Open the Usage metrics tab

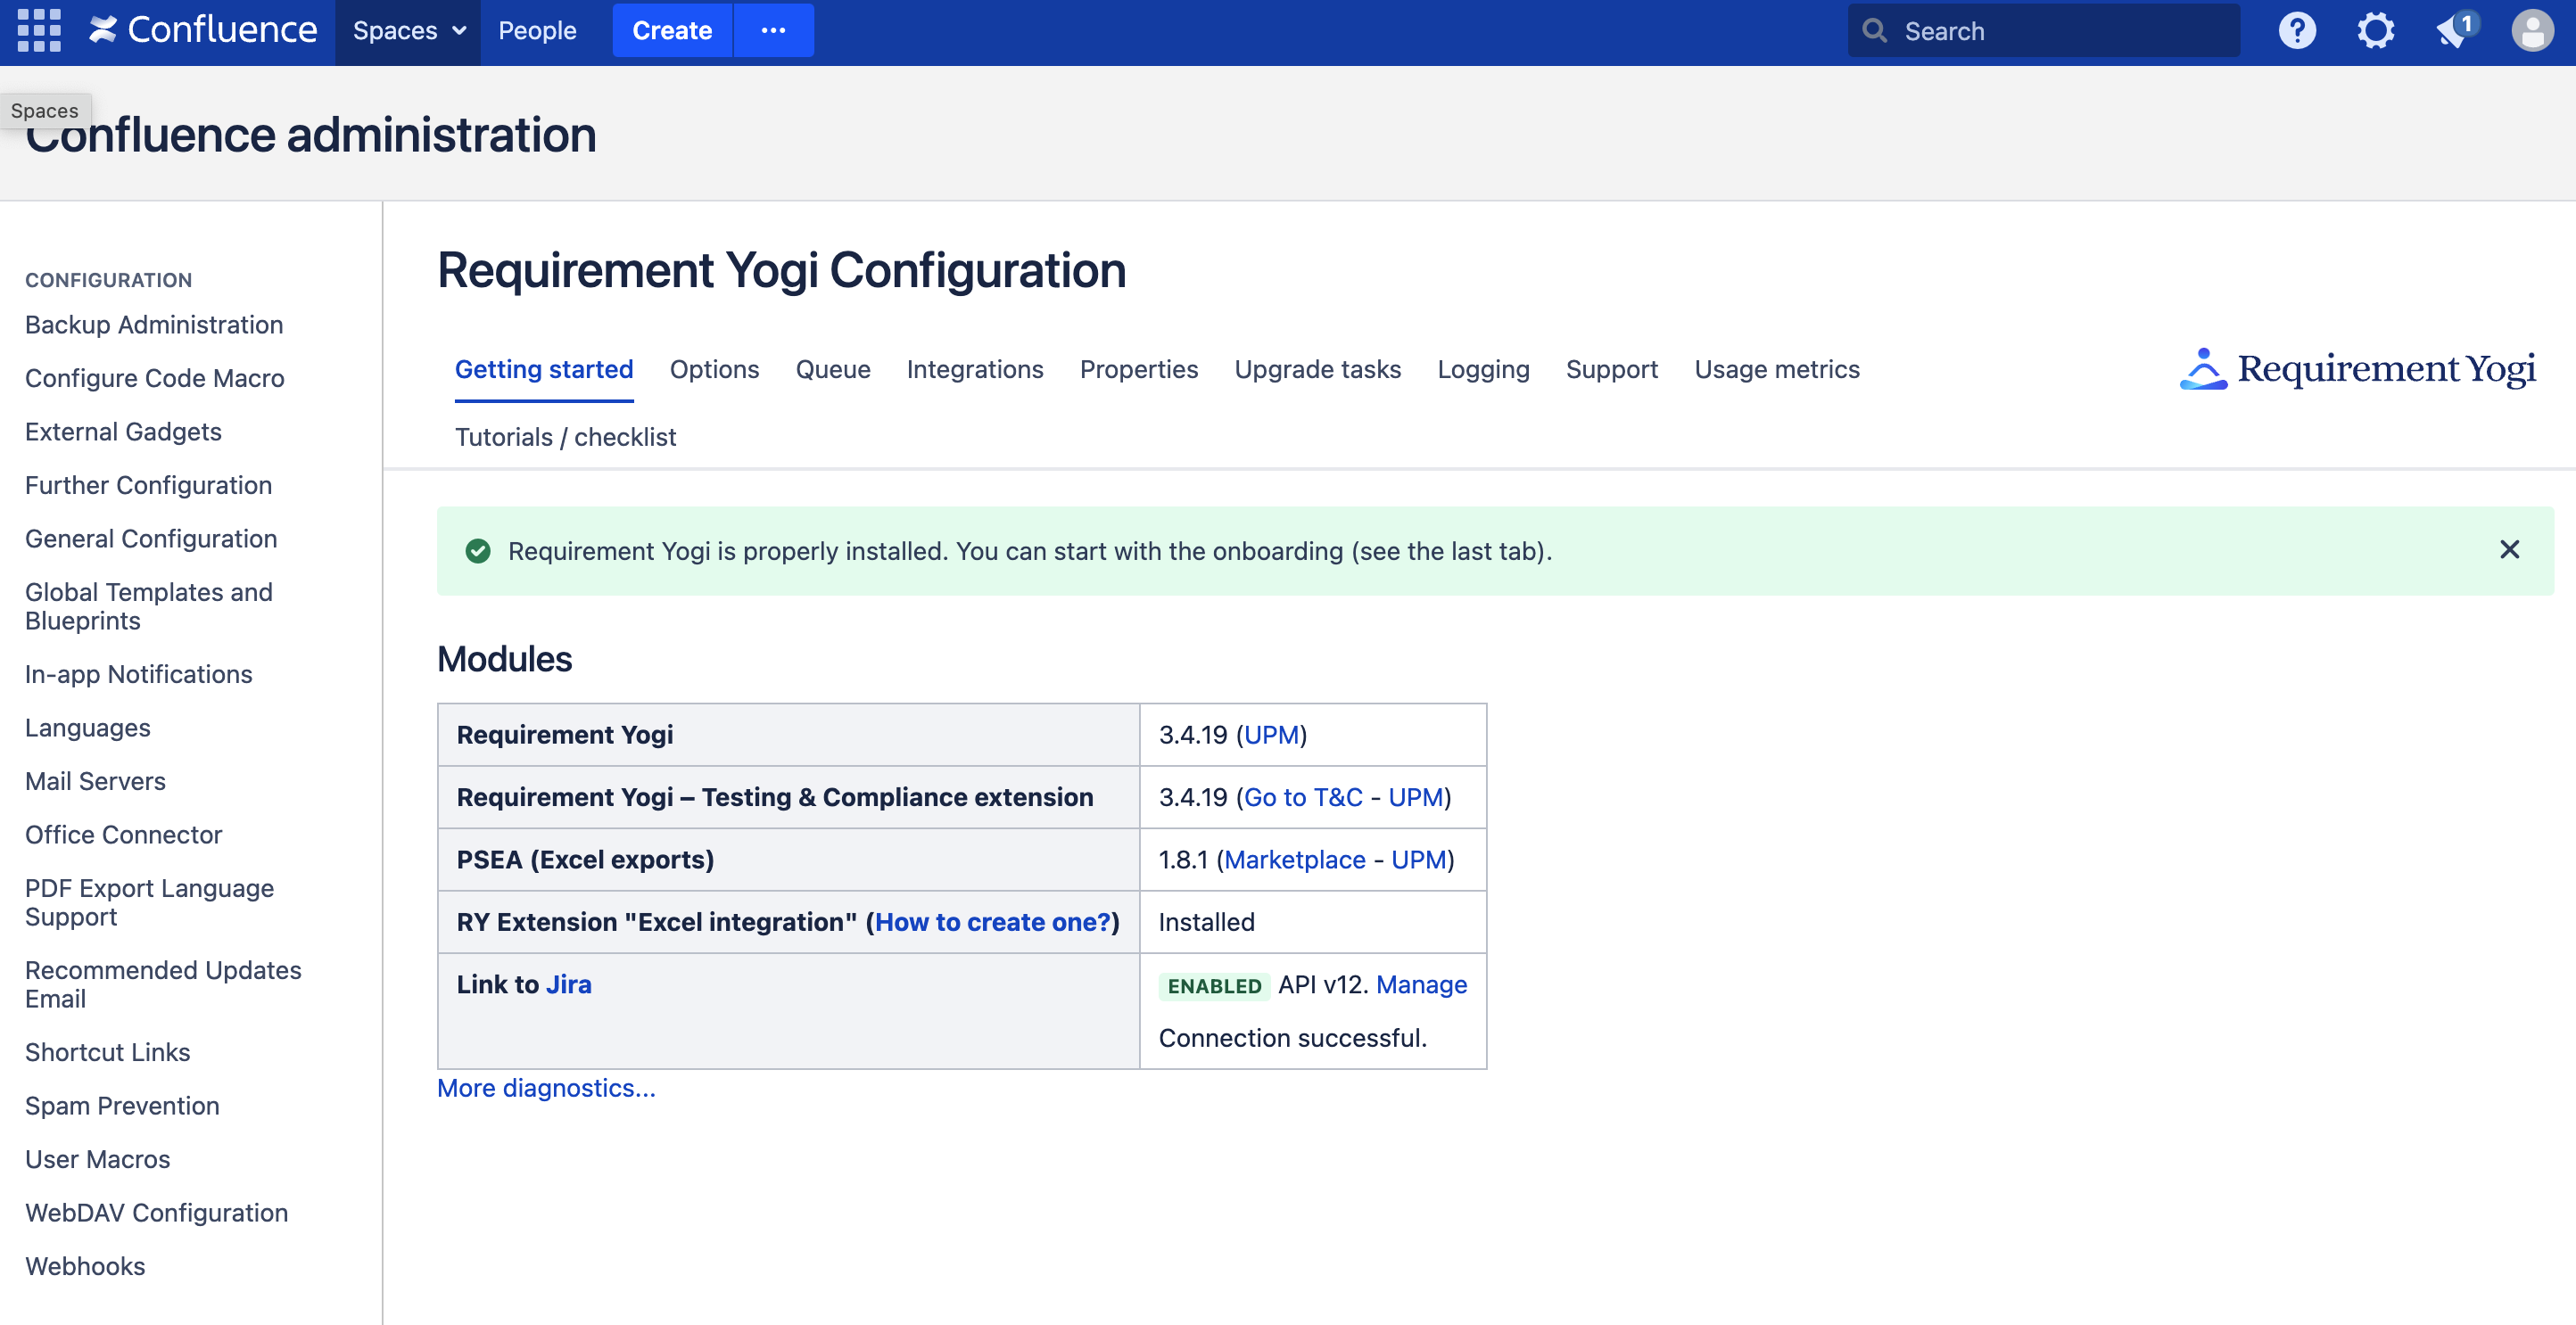point(1776,370)
